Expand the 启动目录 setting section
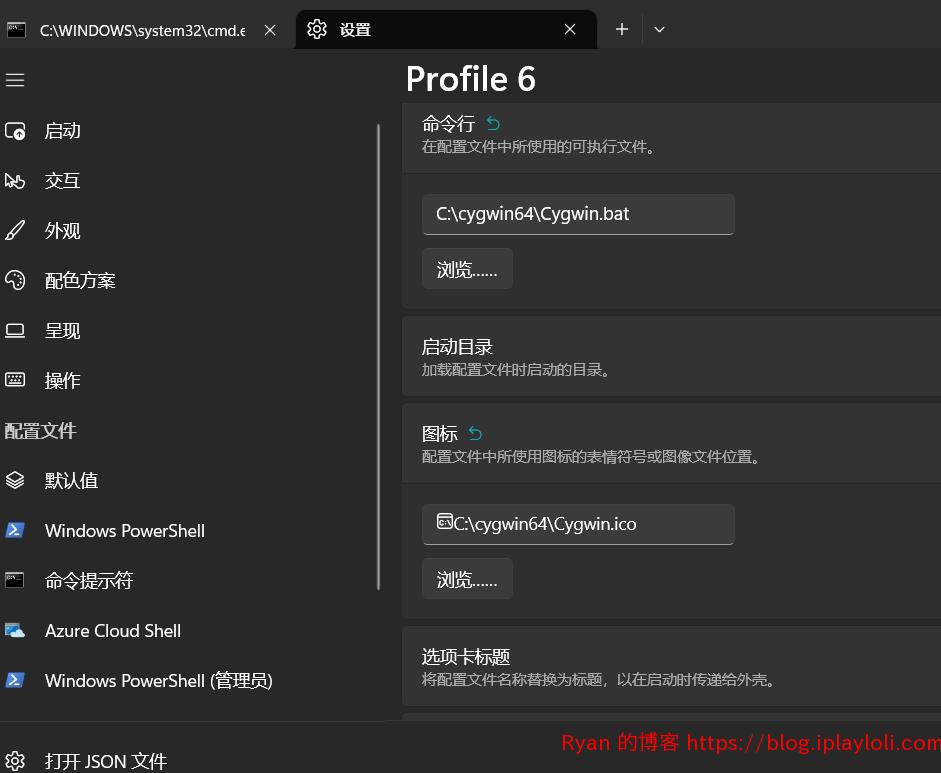 pyautogui.click(x=672, y=356)
